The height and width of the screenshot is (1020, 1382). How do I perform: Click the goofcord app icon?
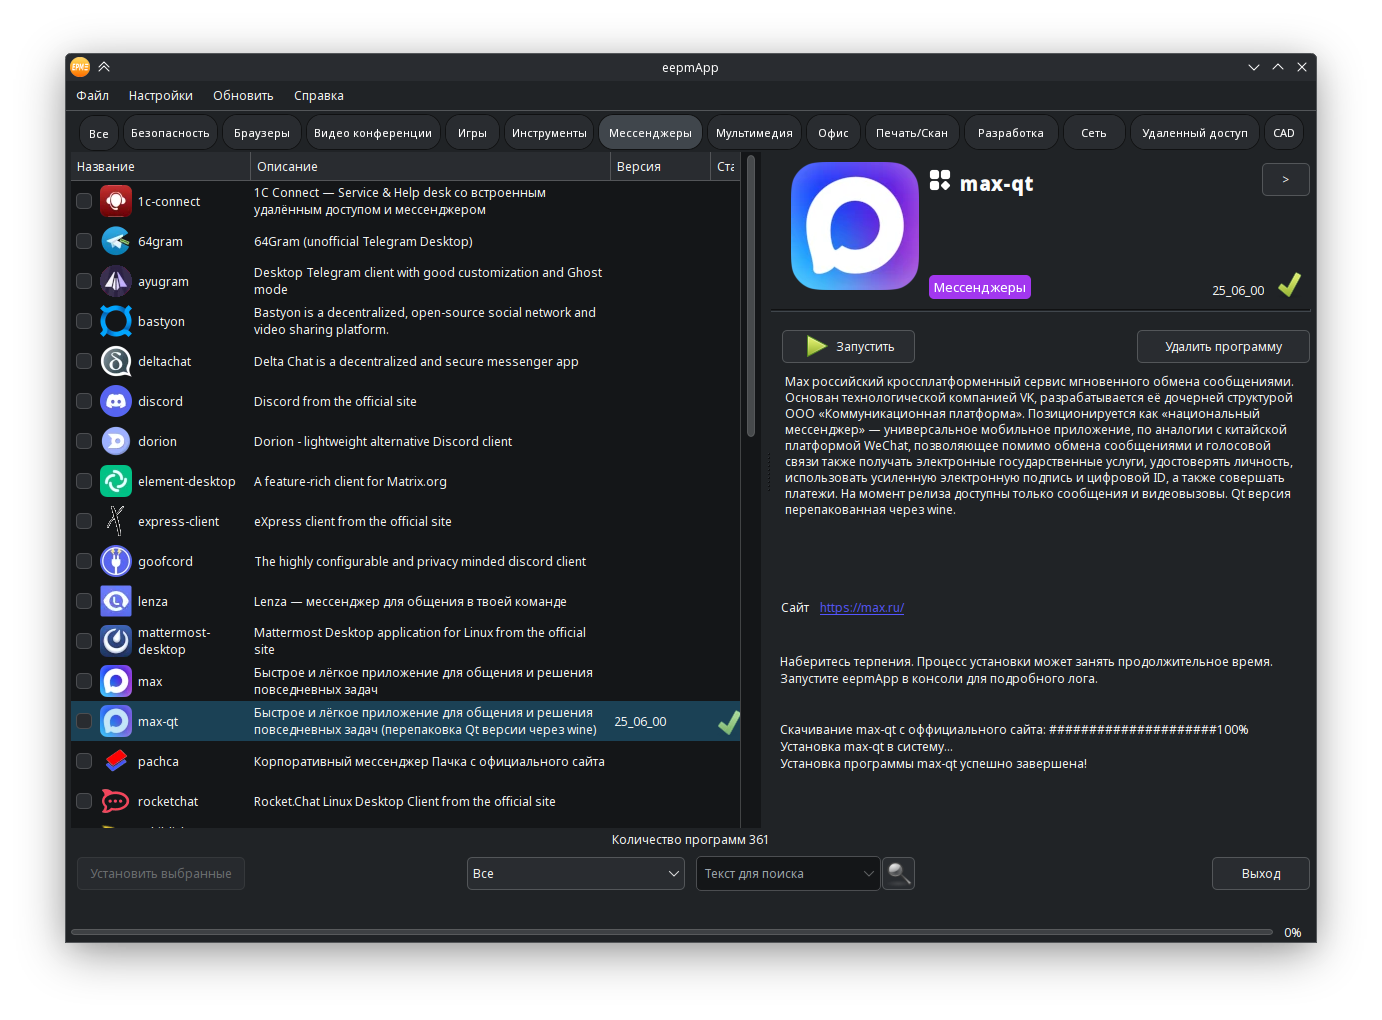(116, 561)
